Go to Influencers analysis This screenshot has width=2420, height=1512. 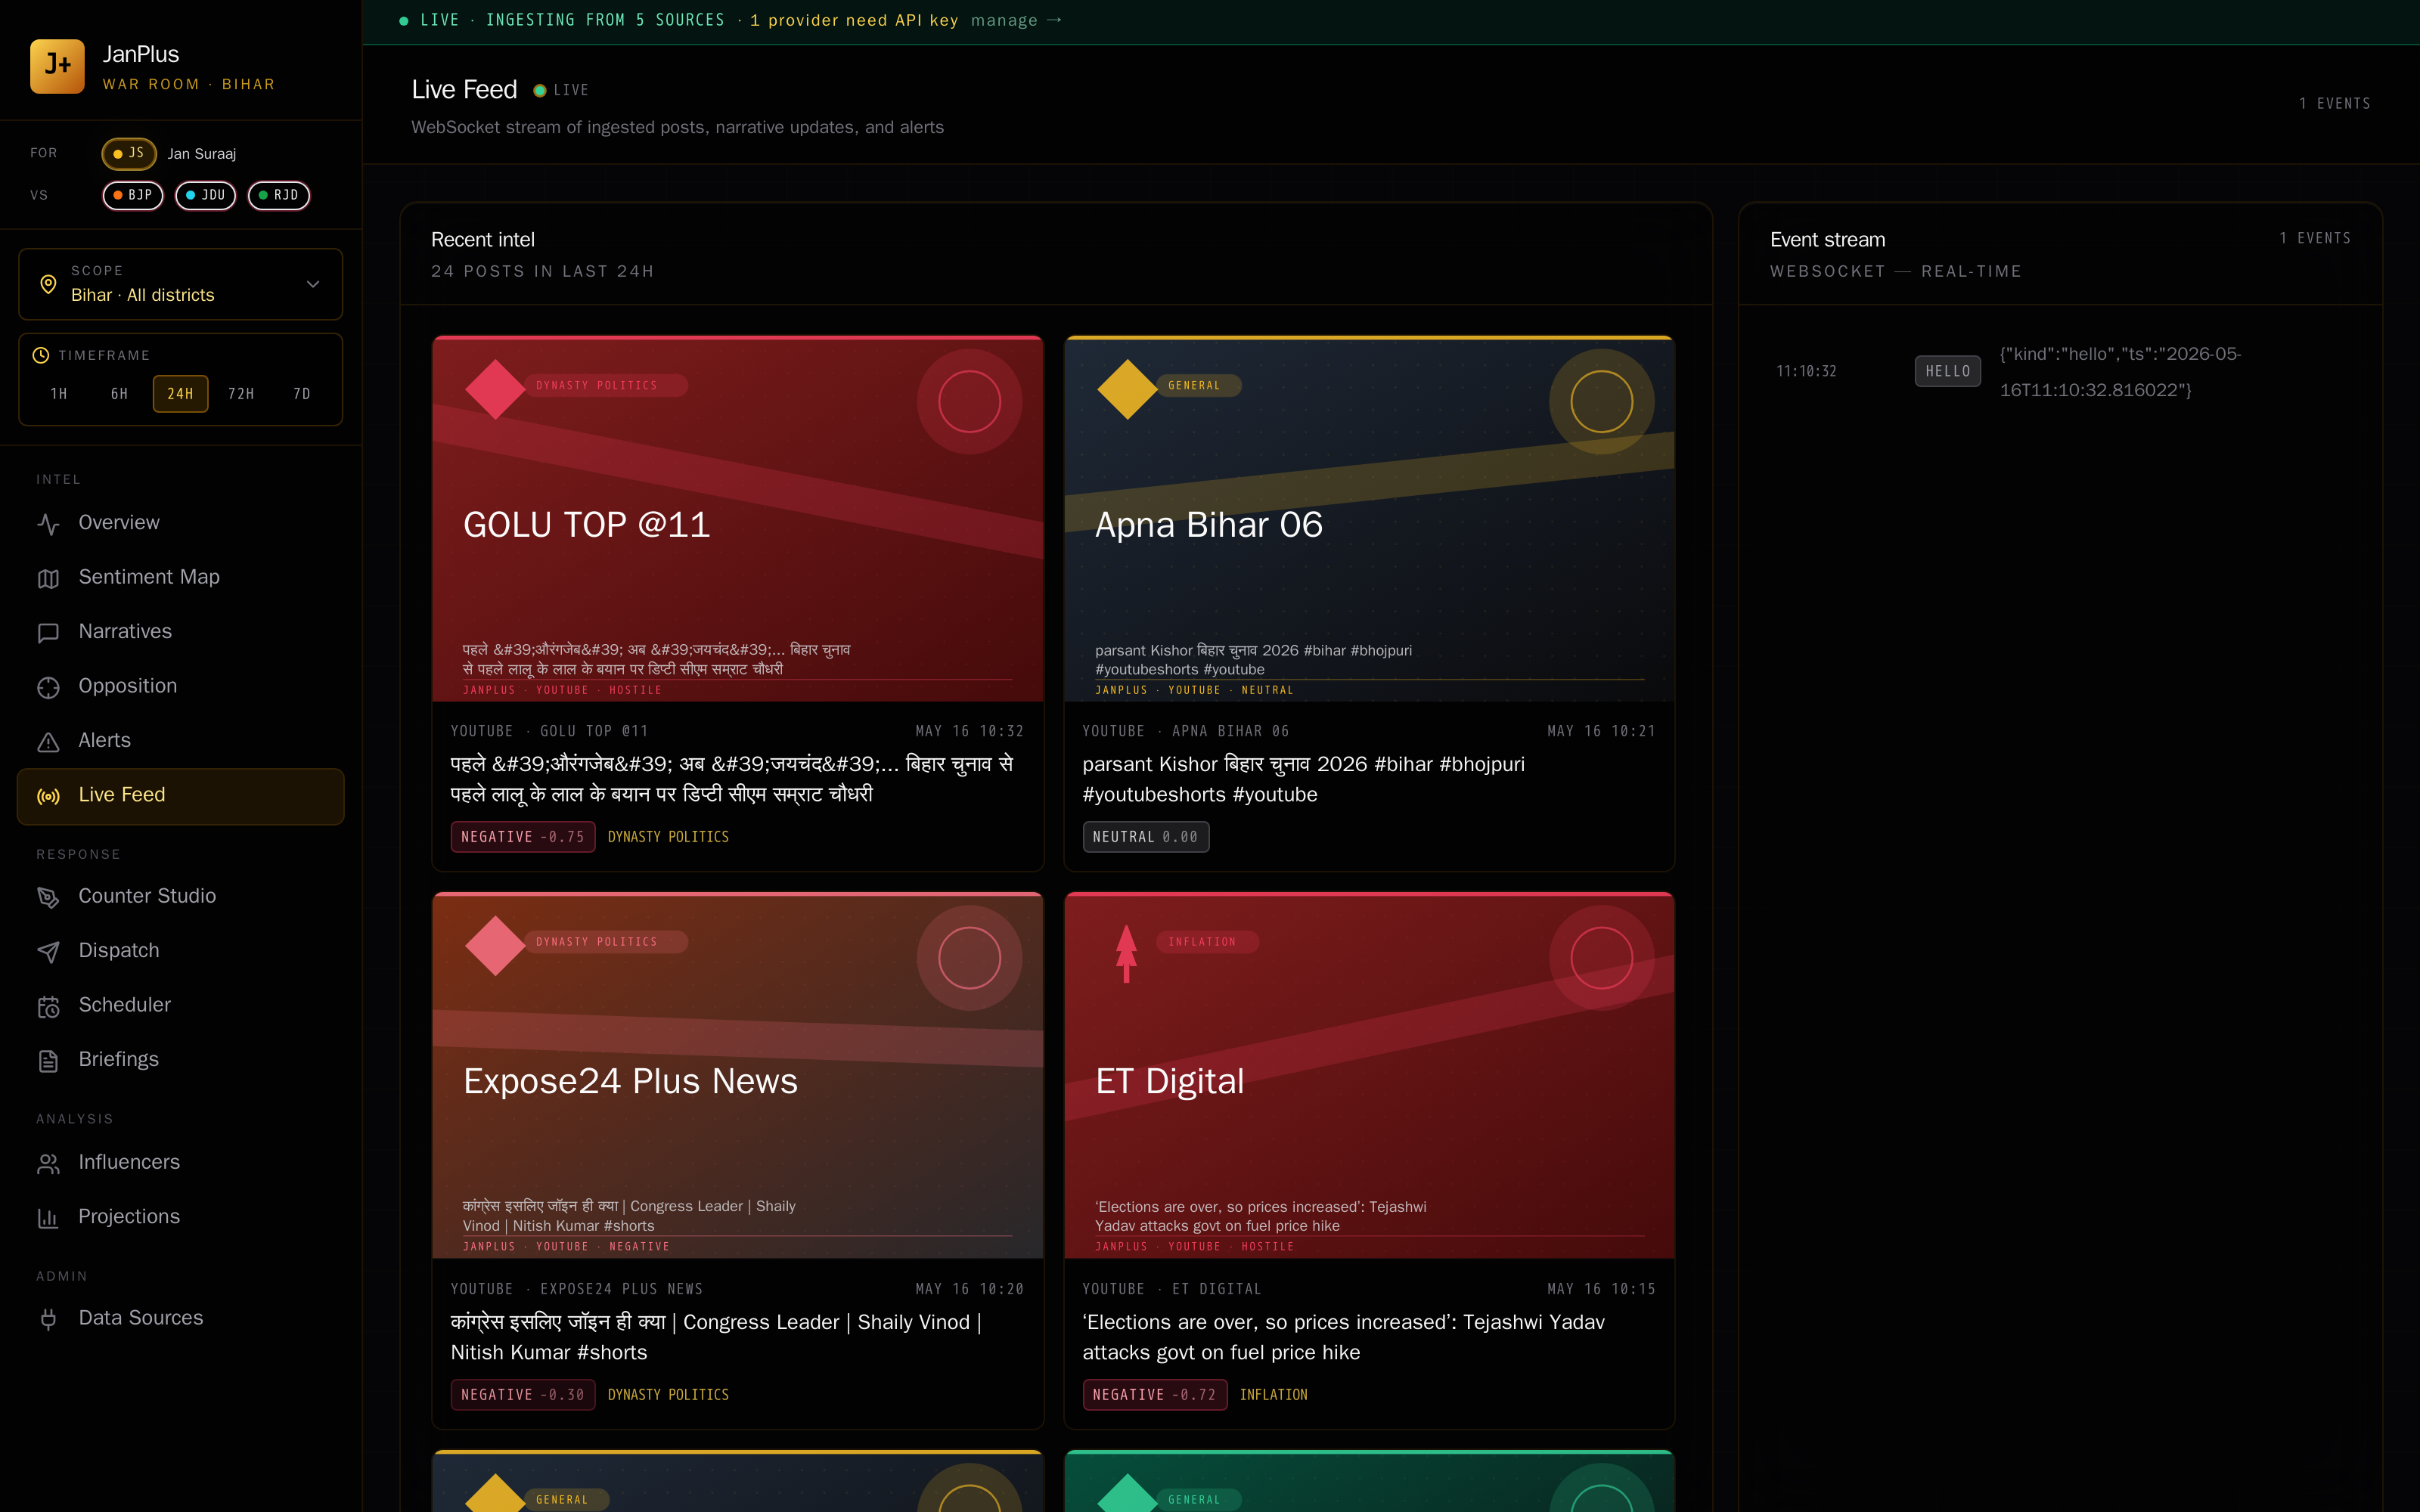tap(181, 1163)
